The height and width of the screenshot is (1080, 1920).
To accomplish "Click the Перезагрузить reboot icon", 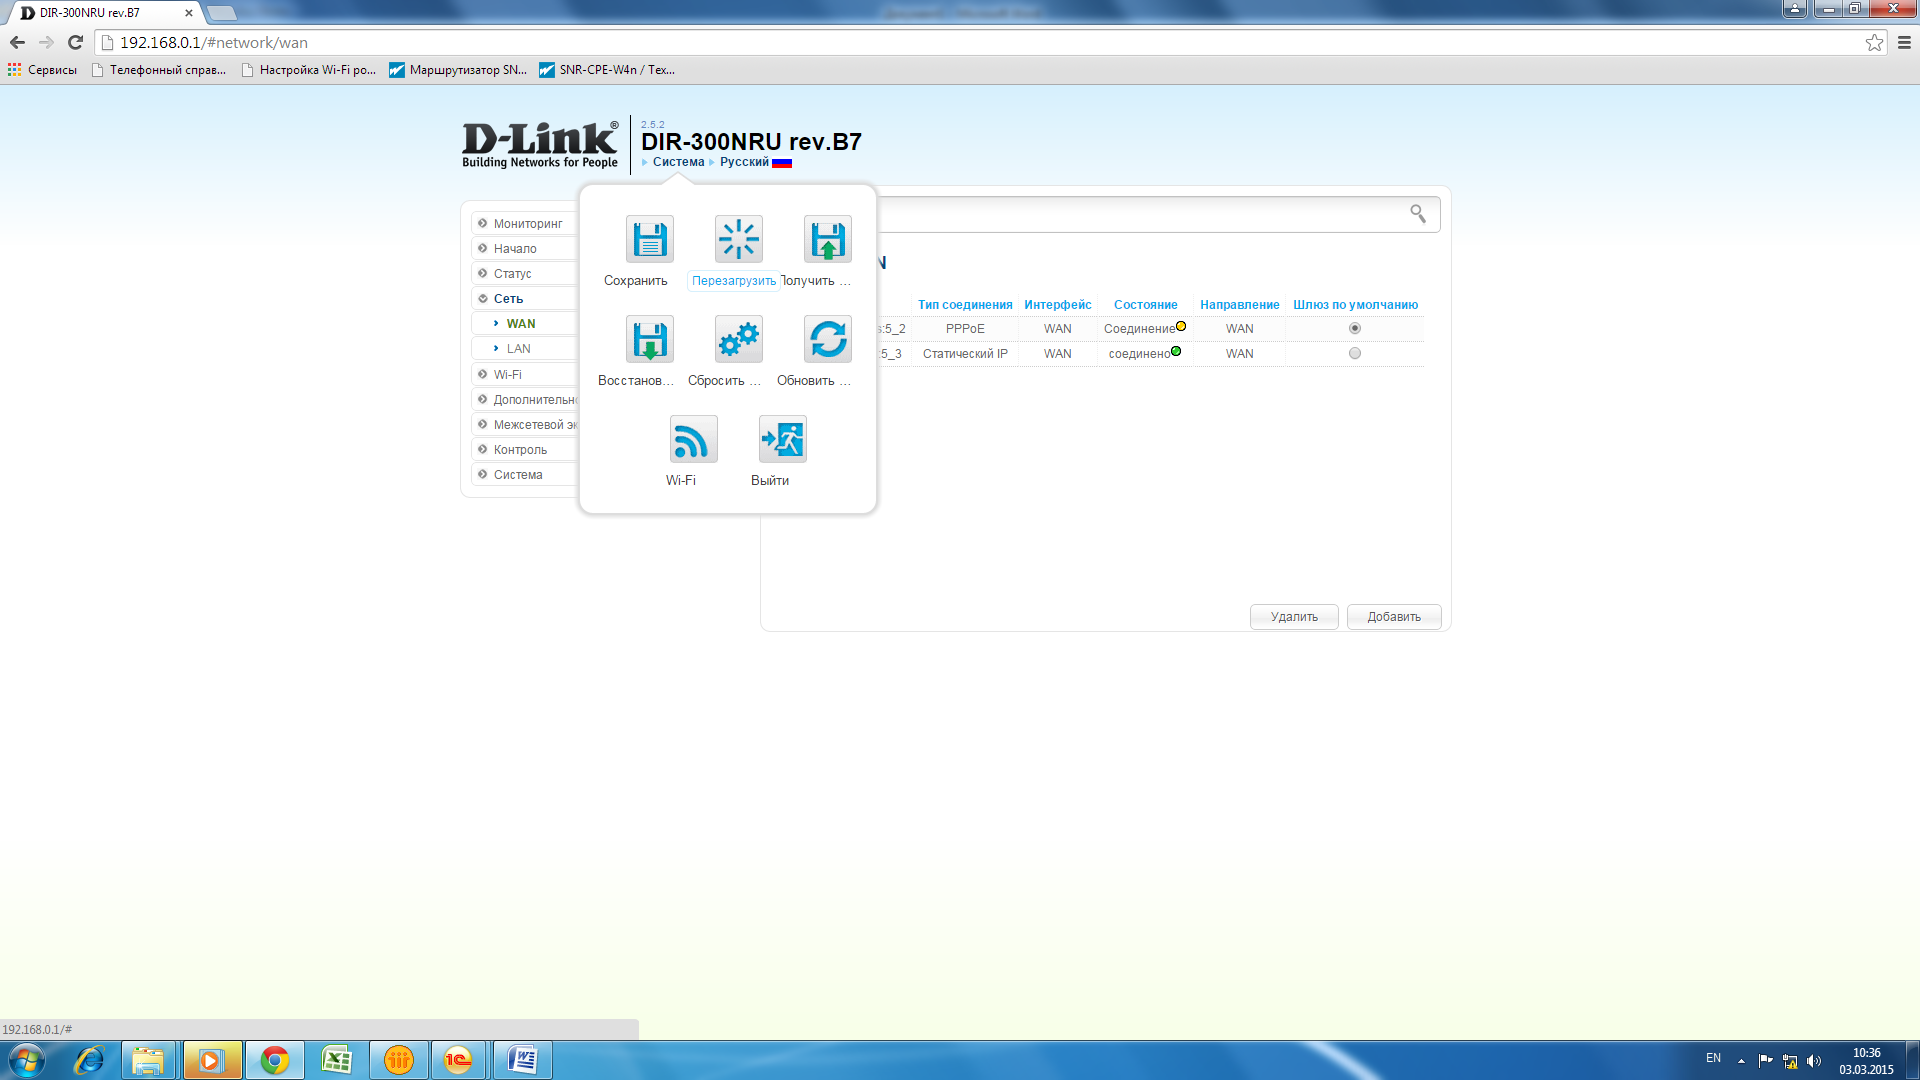I will tap(738, 240).
